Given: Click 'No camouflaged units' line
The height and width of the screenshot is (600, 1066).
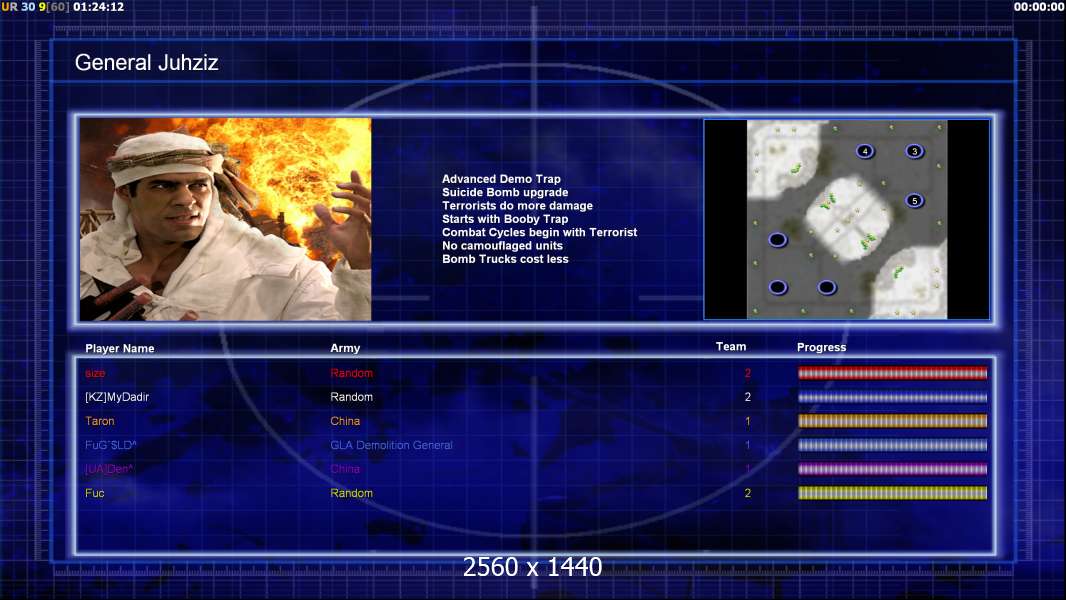Looking at the screenshot, I should pos(502,245).
